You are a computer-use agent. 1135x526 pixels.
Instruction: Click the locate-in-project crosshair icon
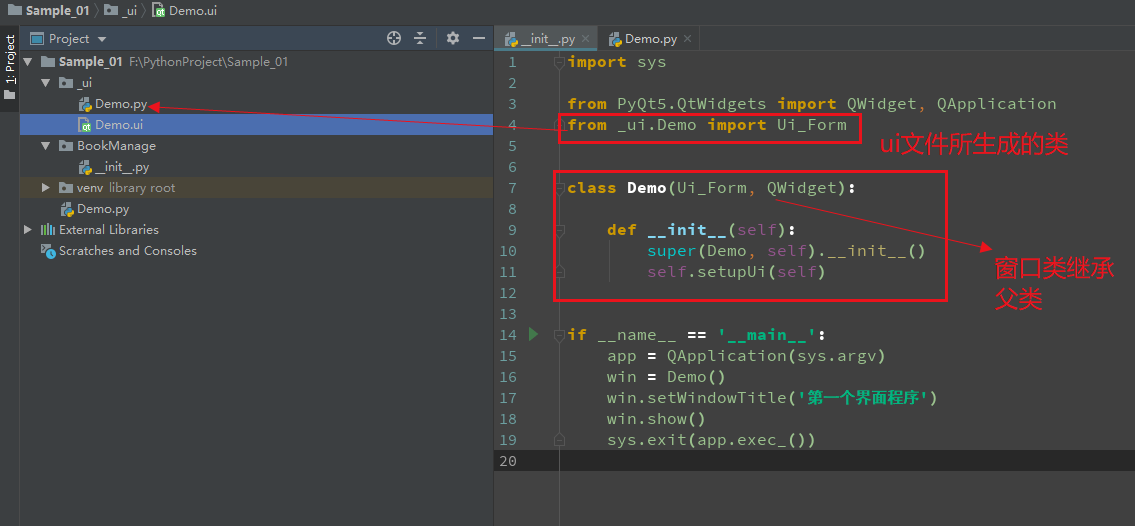point(394,38)
